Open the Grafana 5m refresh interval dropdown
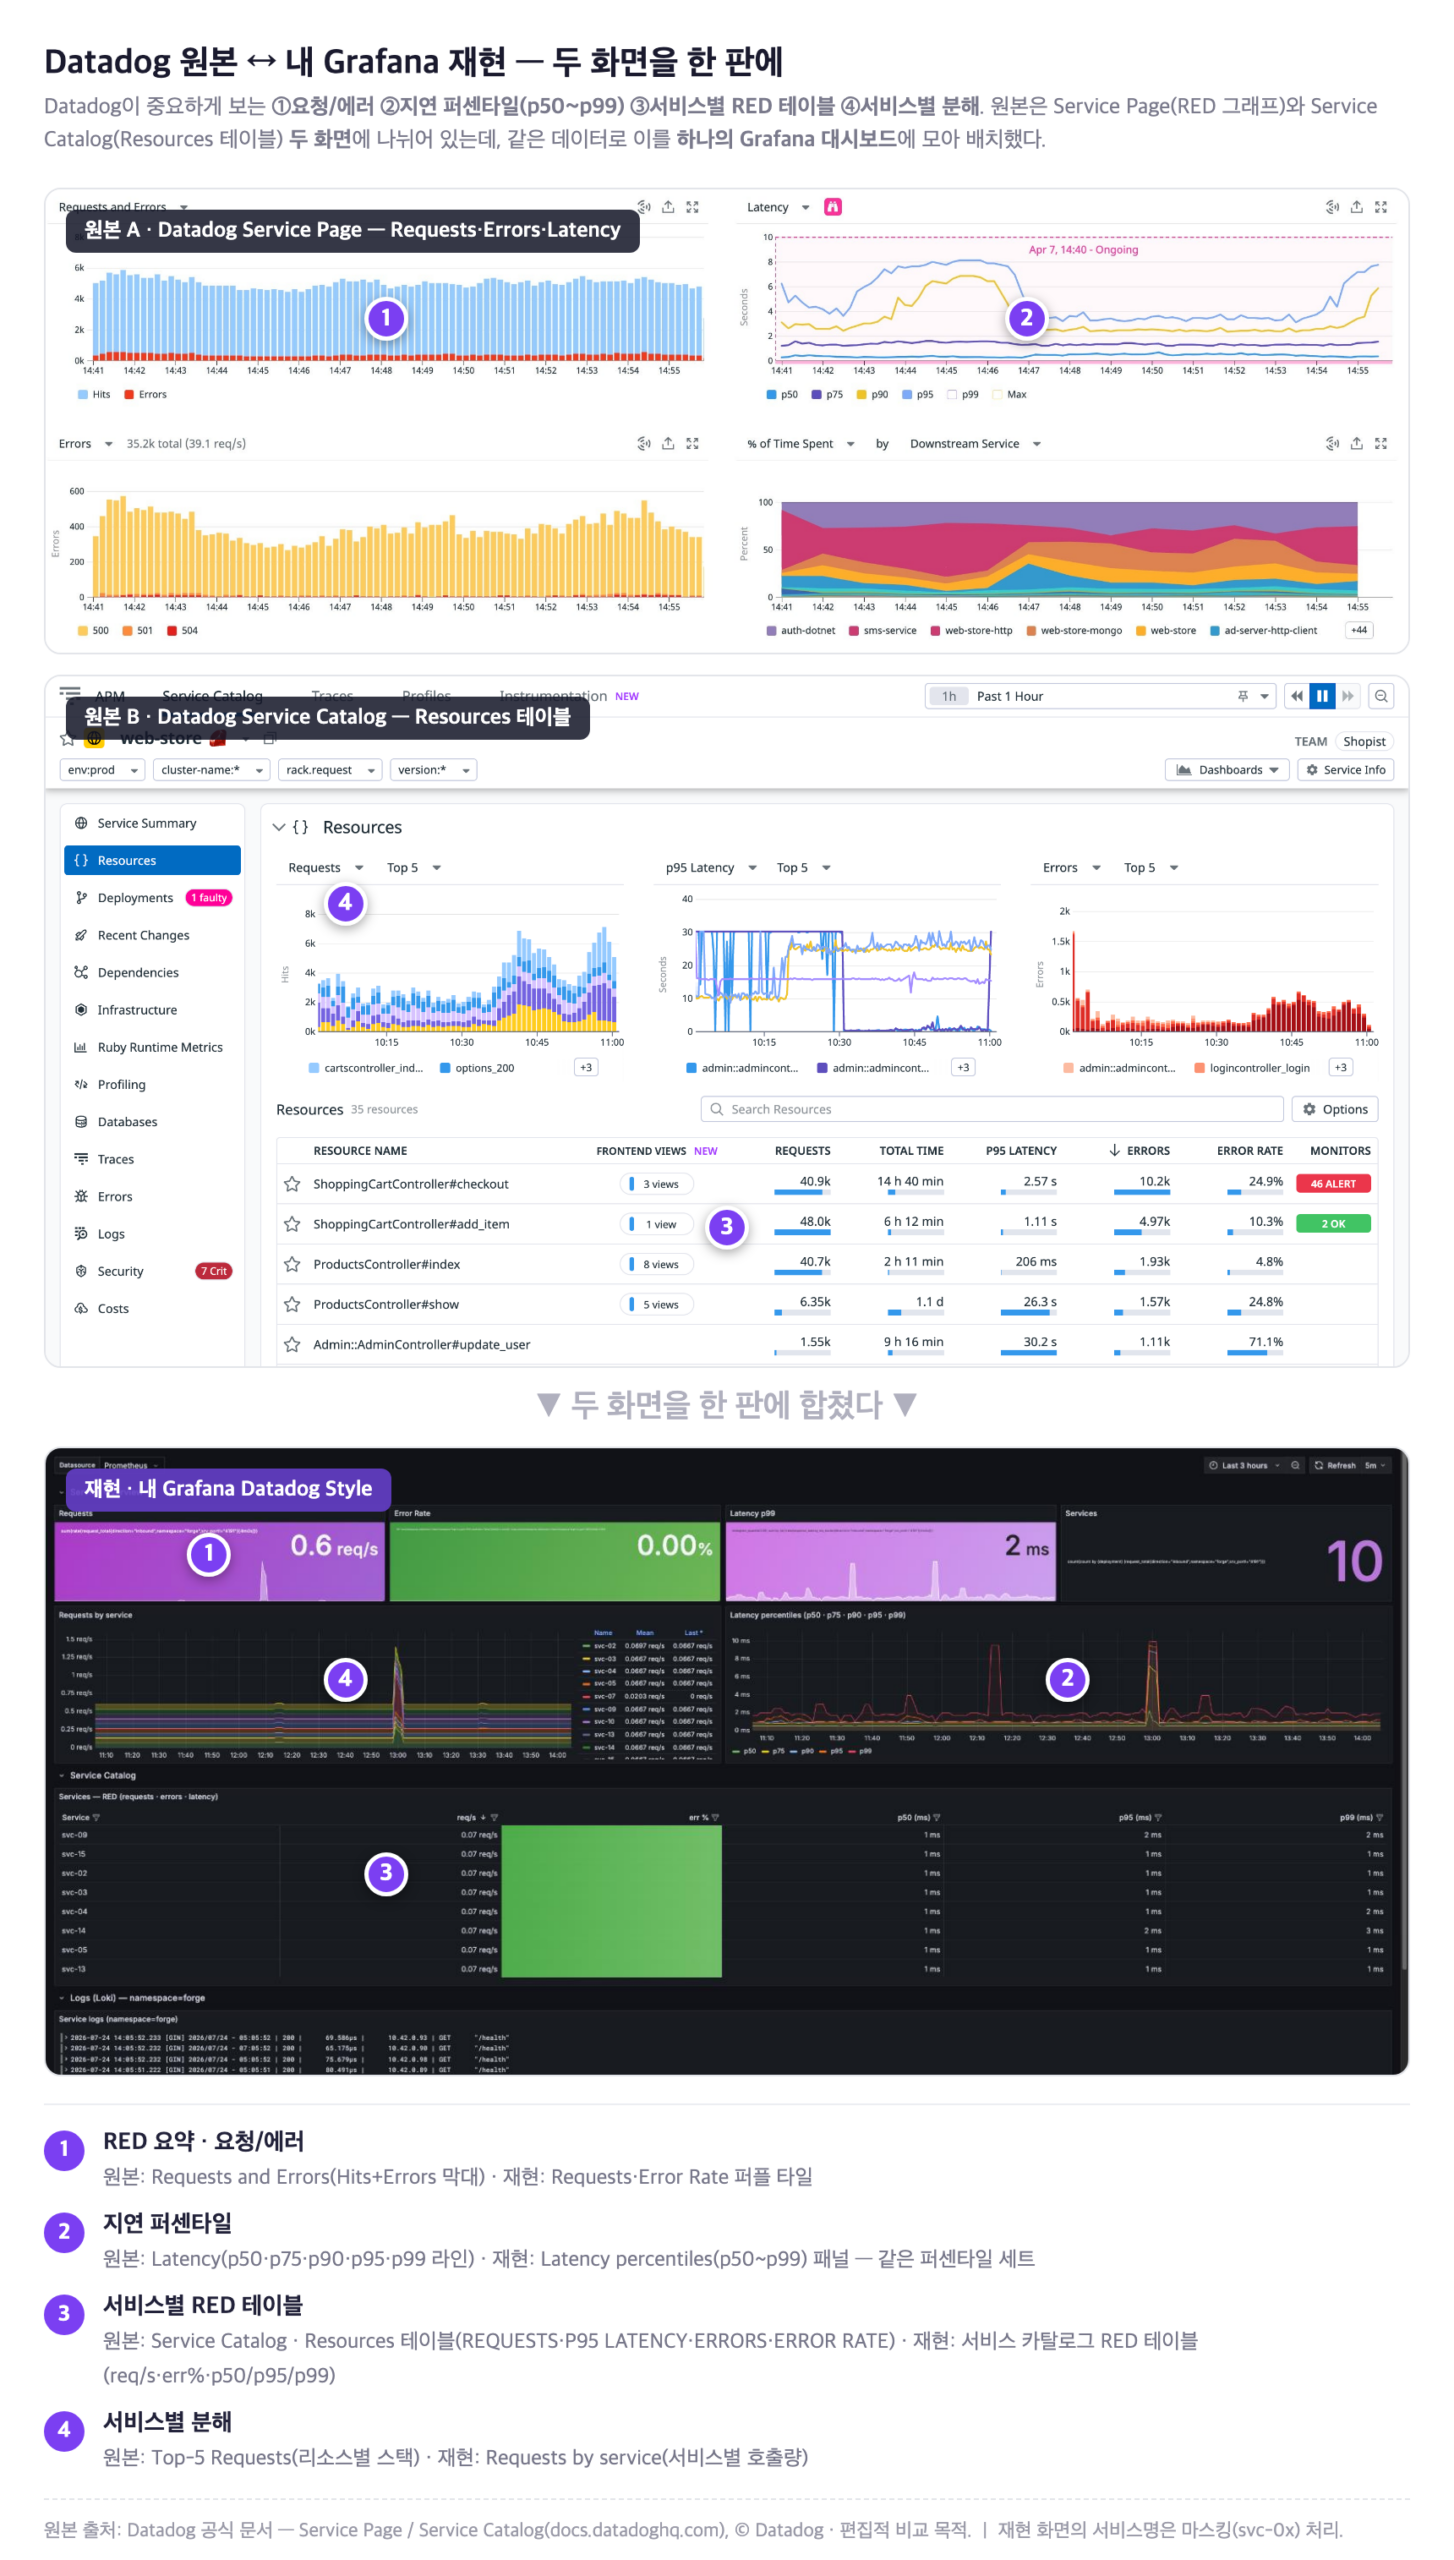Viewport: 1454px width, 2560px height. [x=1376, y=1465]
